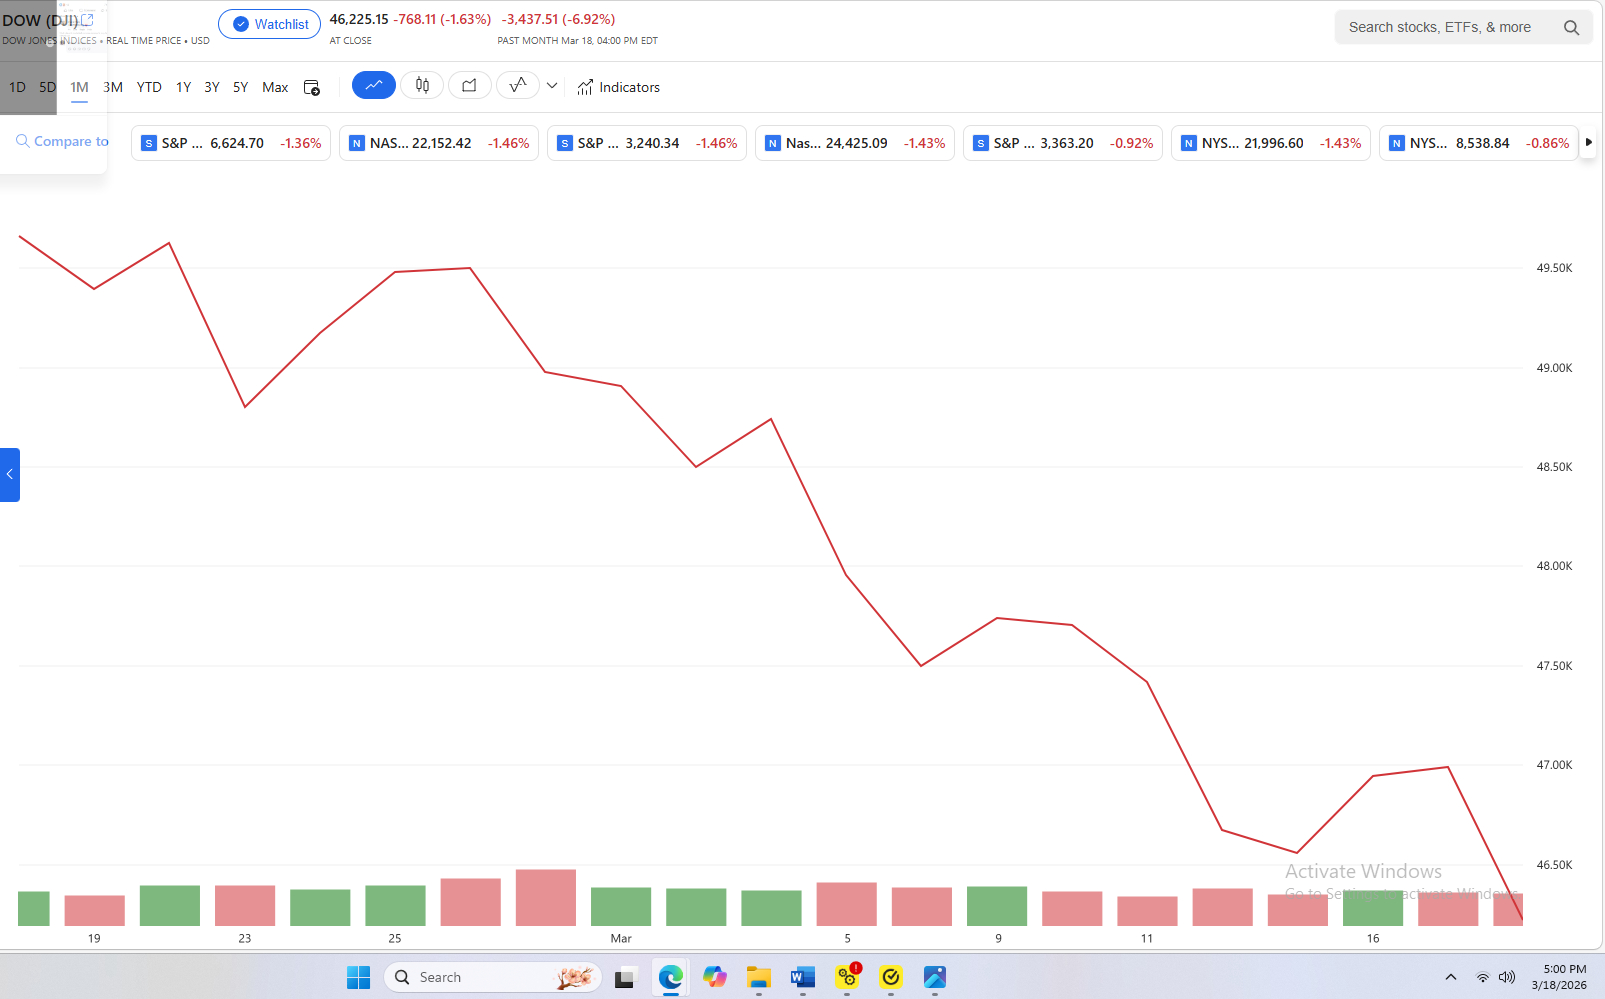Click the custom date range calendar icon
The height and width of the screenshot is (999, 1605).
[x=312, y=88]
